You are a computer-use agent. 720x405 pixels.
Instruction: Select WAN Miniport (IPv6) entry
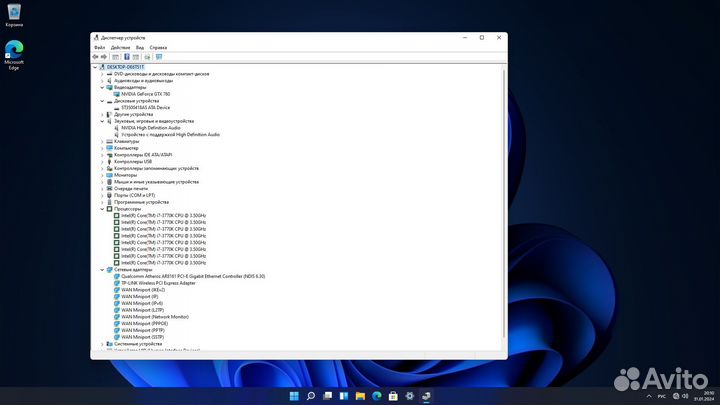coord(142,304)
